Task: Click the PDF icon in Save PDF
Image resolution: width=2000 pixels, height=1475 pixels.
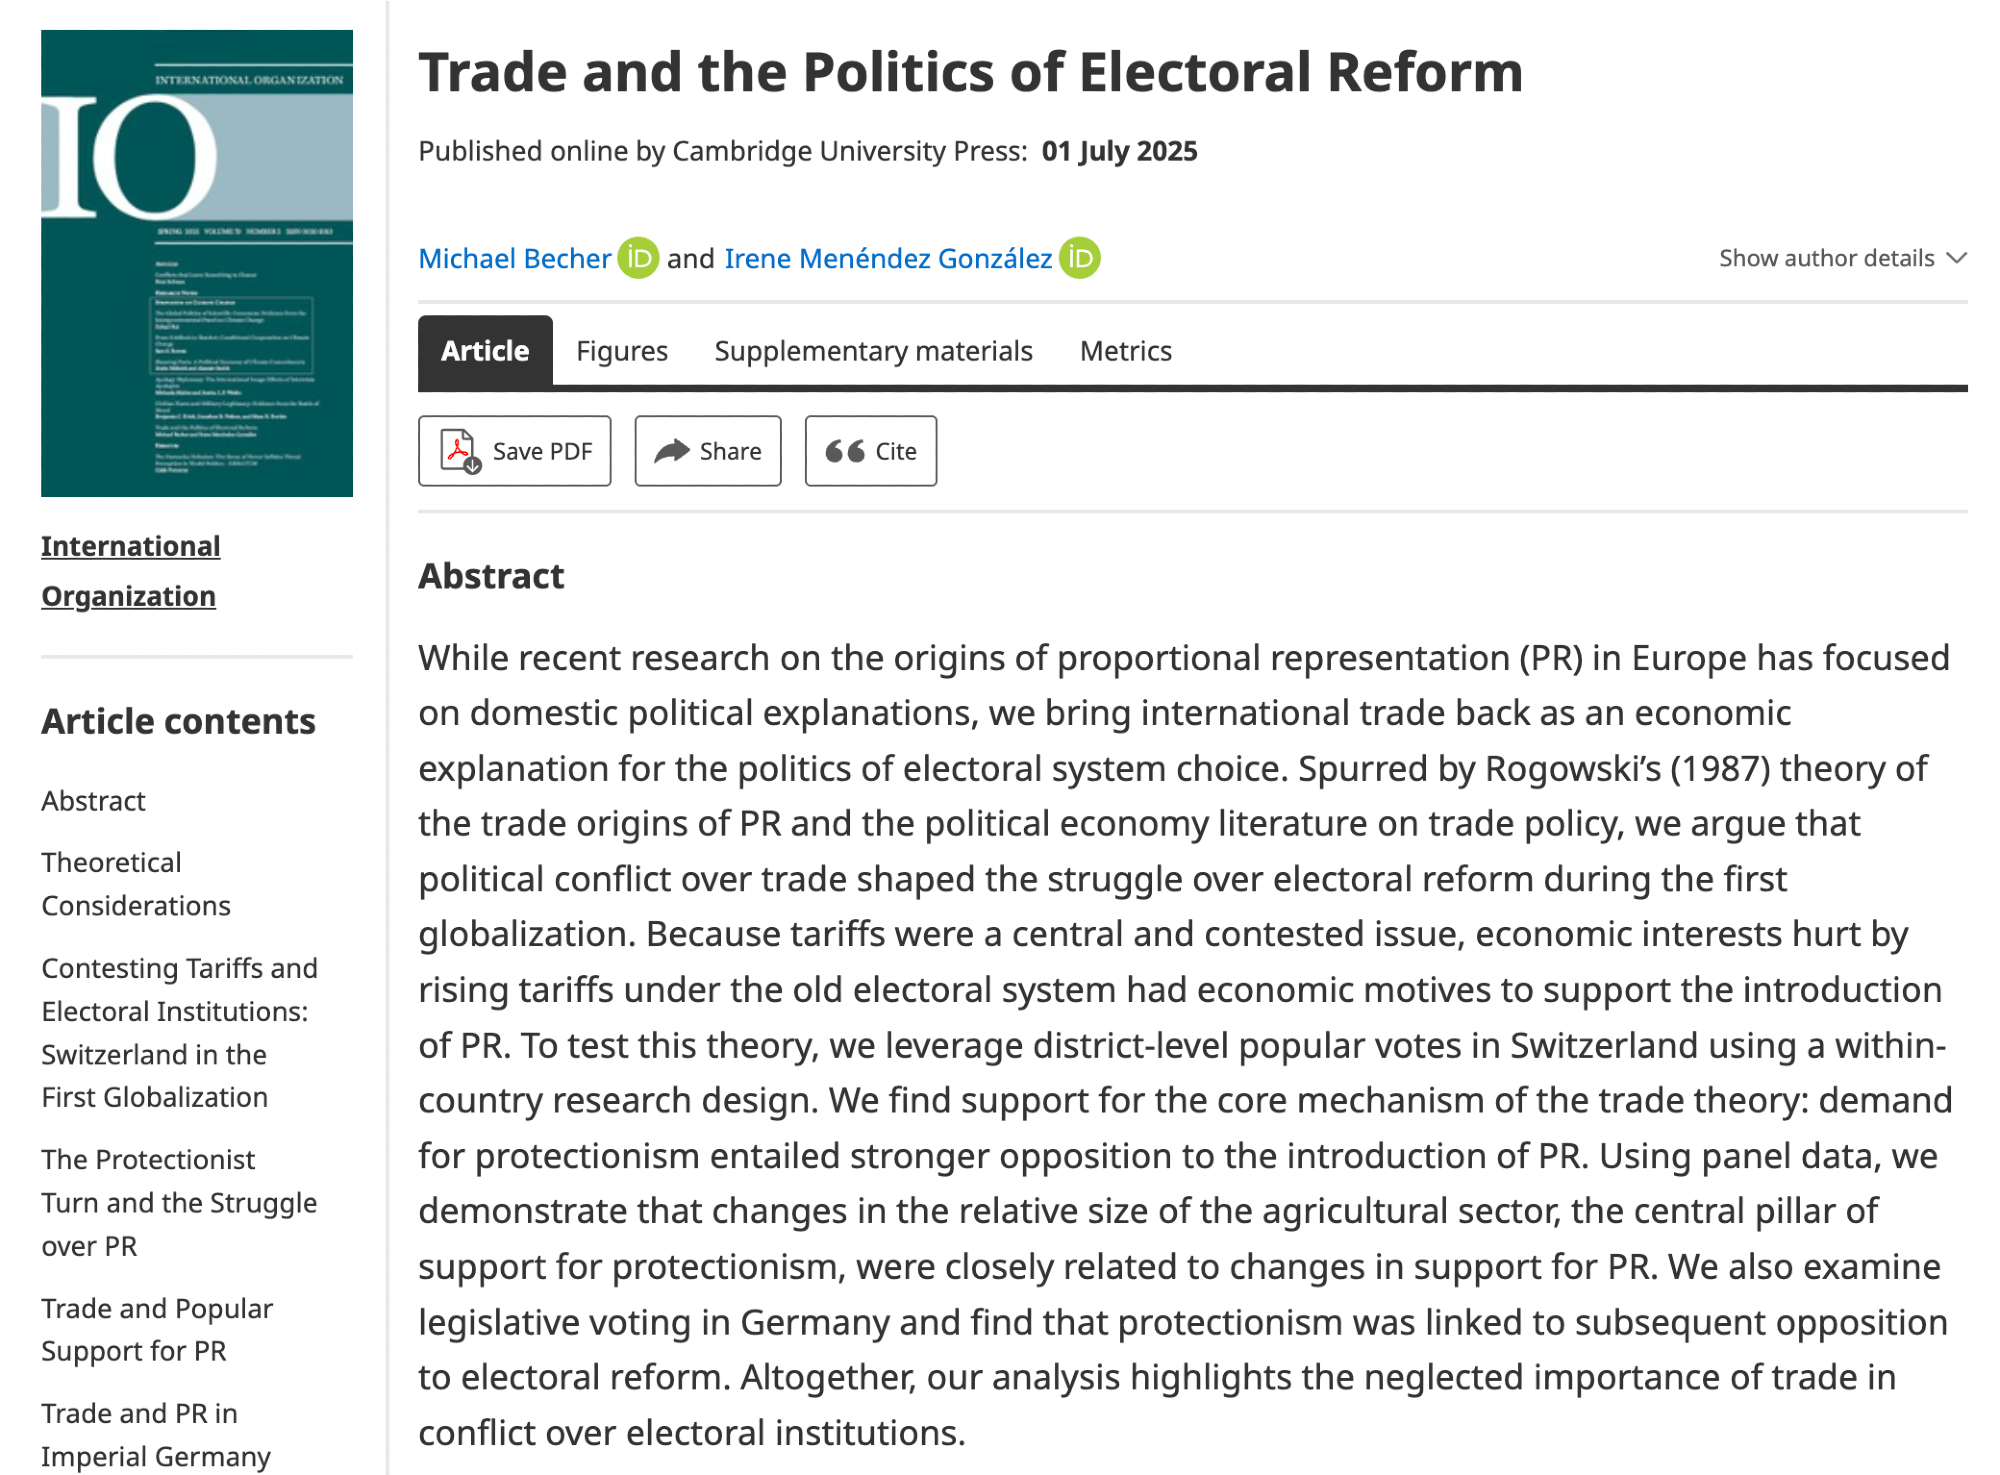Action: point(460,451)
